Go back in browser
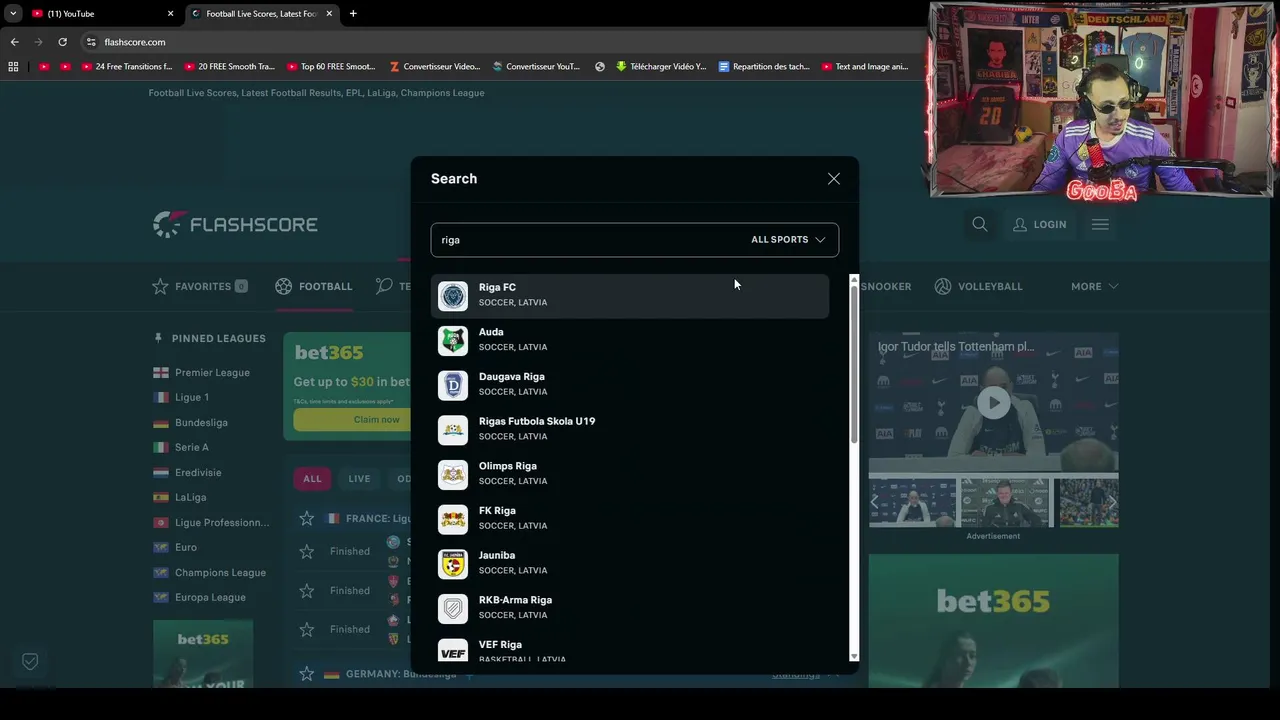Image resolution: width=1280 pixels, height=720 pixels. pos(14,42)
